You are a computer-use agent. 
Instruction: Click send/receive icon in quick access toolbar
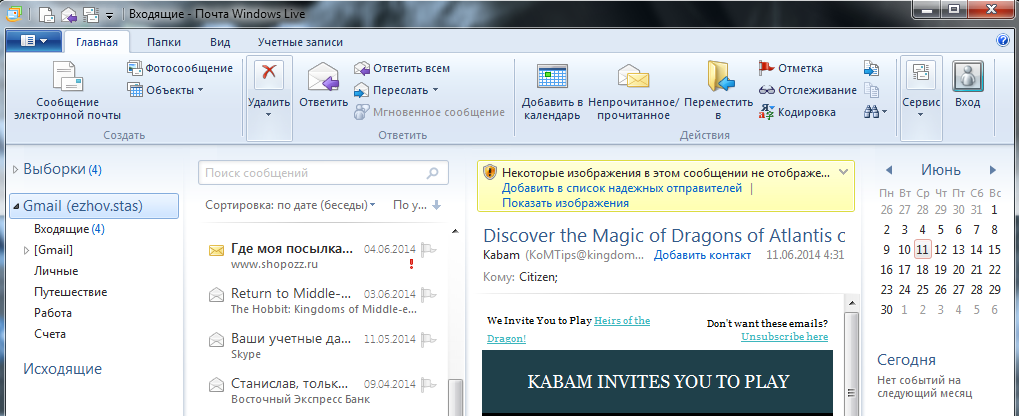point(91,13)
